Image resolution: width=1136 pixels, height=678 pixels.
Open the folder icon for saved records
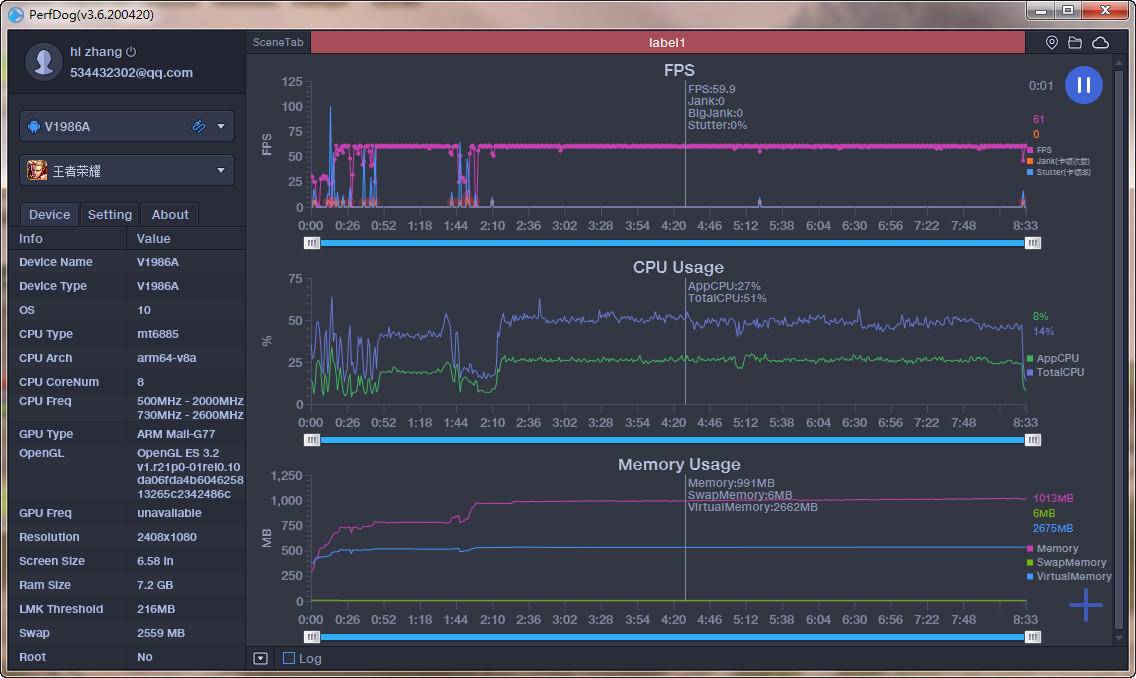click(x=1075, y=43)
